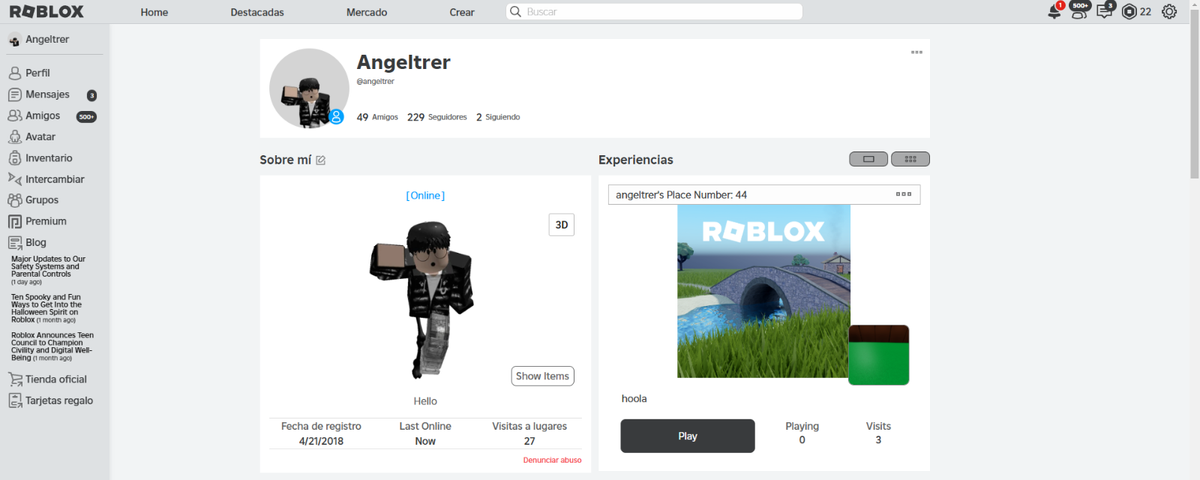Open the 49 Amigos list
The width and height of the screenshot is (1200, 480).
click(x=377, y=117)
